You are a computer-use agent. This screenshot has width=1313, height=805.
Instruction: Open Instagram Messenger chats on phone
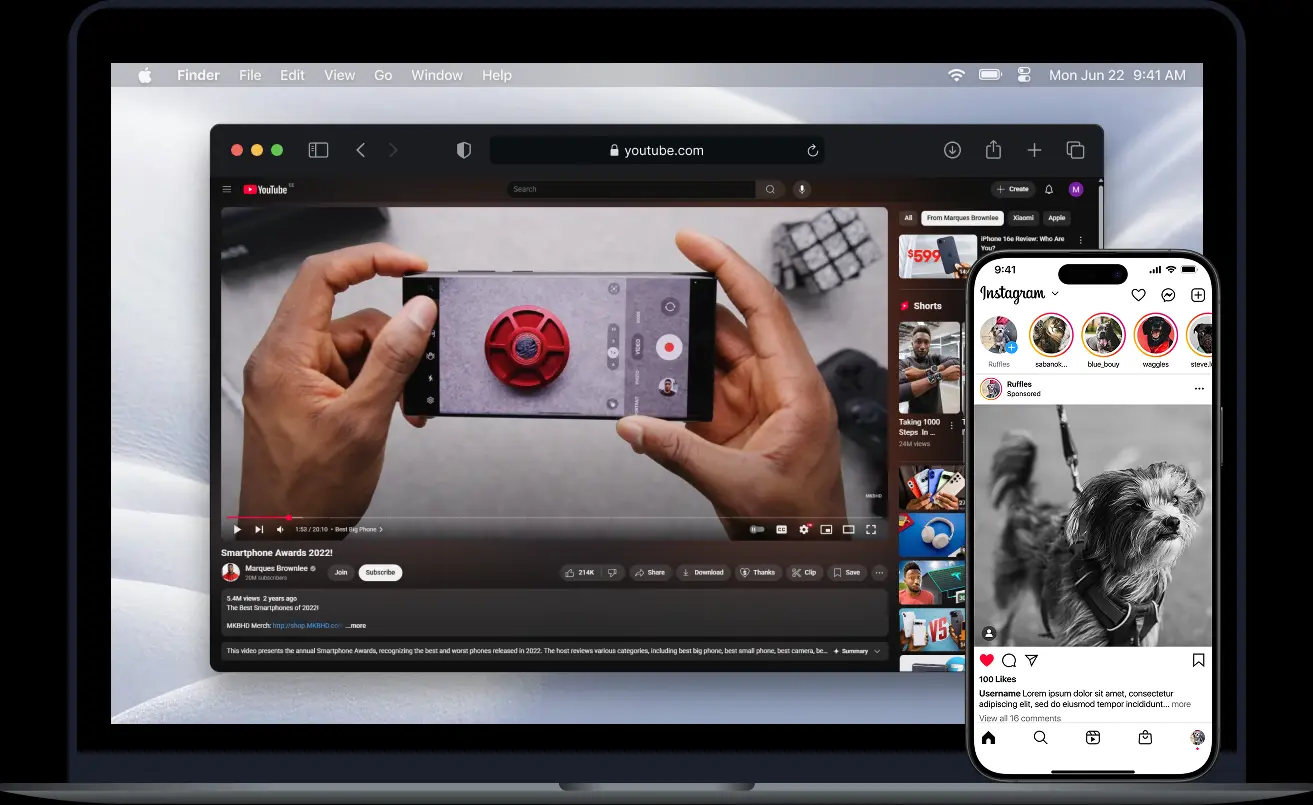1168,295
